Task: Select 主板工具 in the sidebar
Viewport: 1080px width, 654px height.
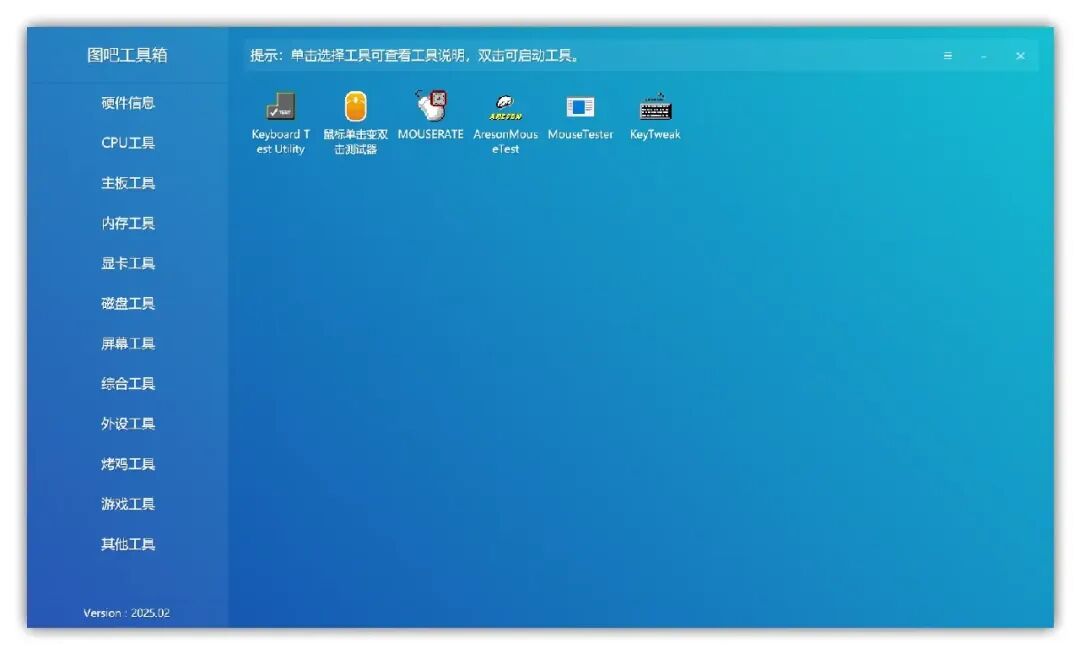Action: 127,183
